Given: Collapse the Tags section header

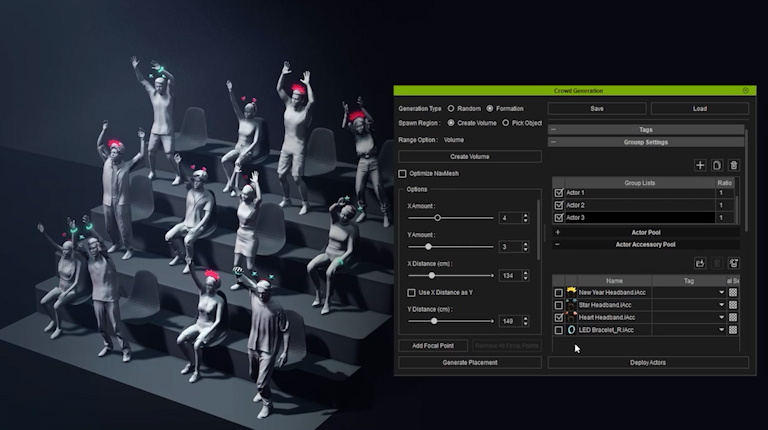Looking at the screenshot, I should pos(554,130).
